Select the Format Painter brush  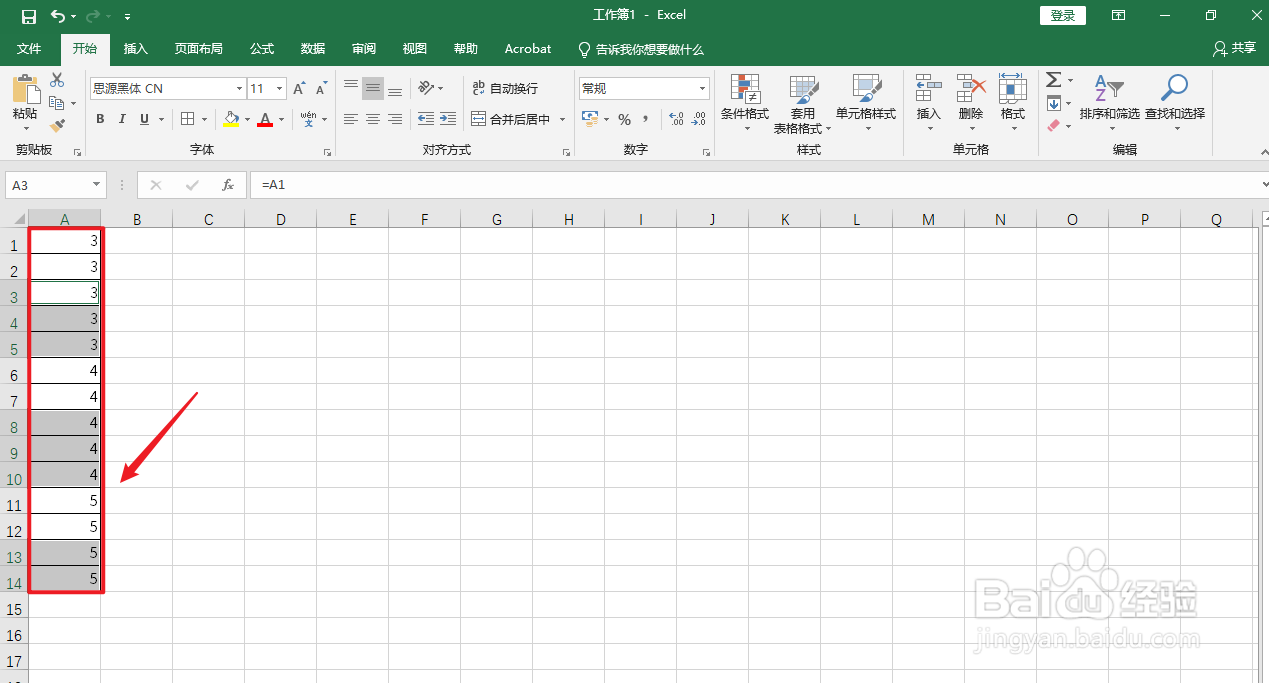coord(57,126)
